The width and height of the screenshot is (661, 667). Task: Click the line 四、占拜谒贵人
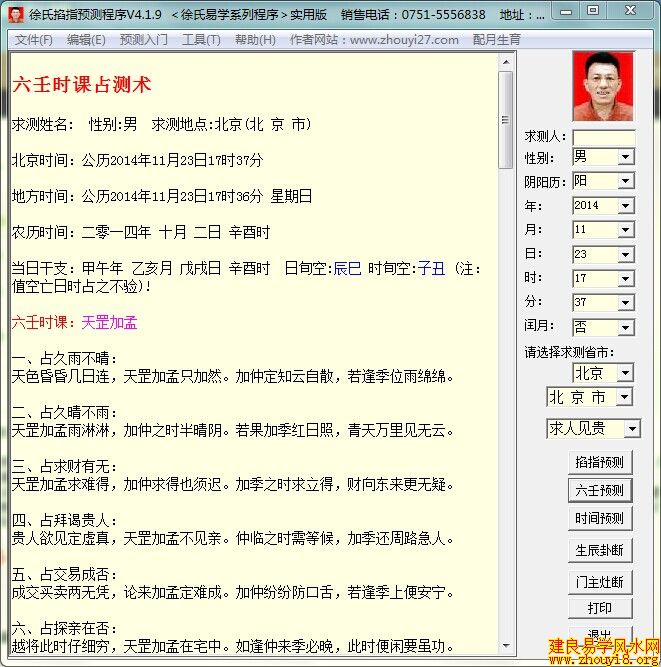click(x=65, y=520)
